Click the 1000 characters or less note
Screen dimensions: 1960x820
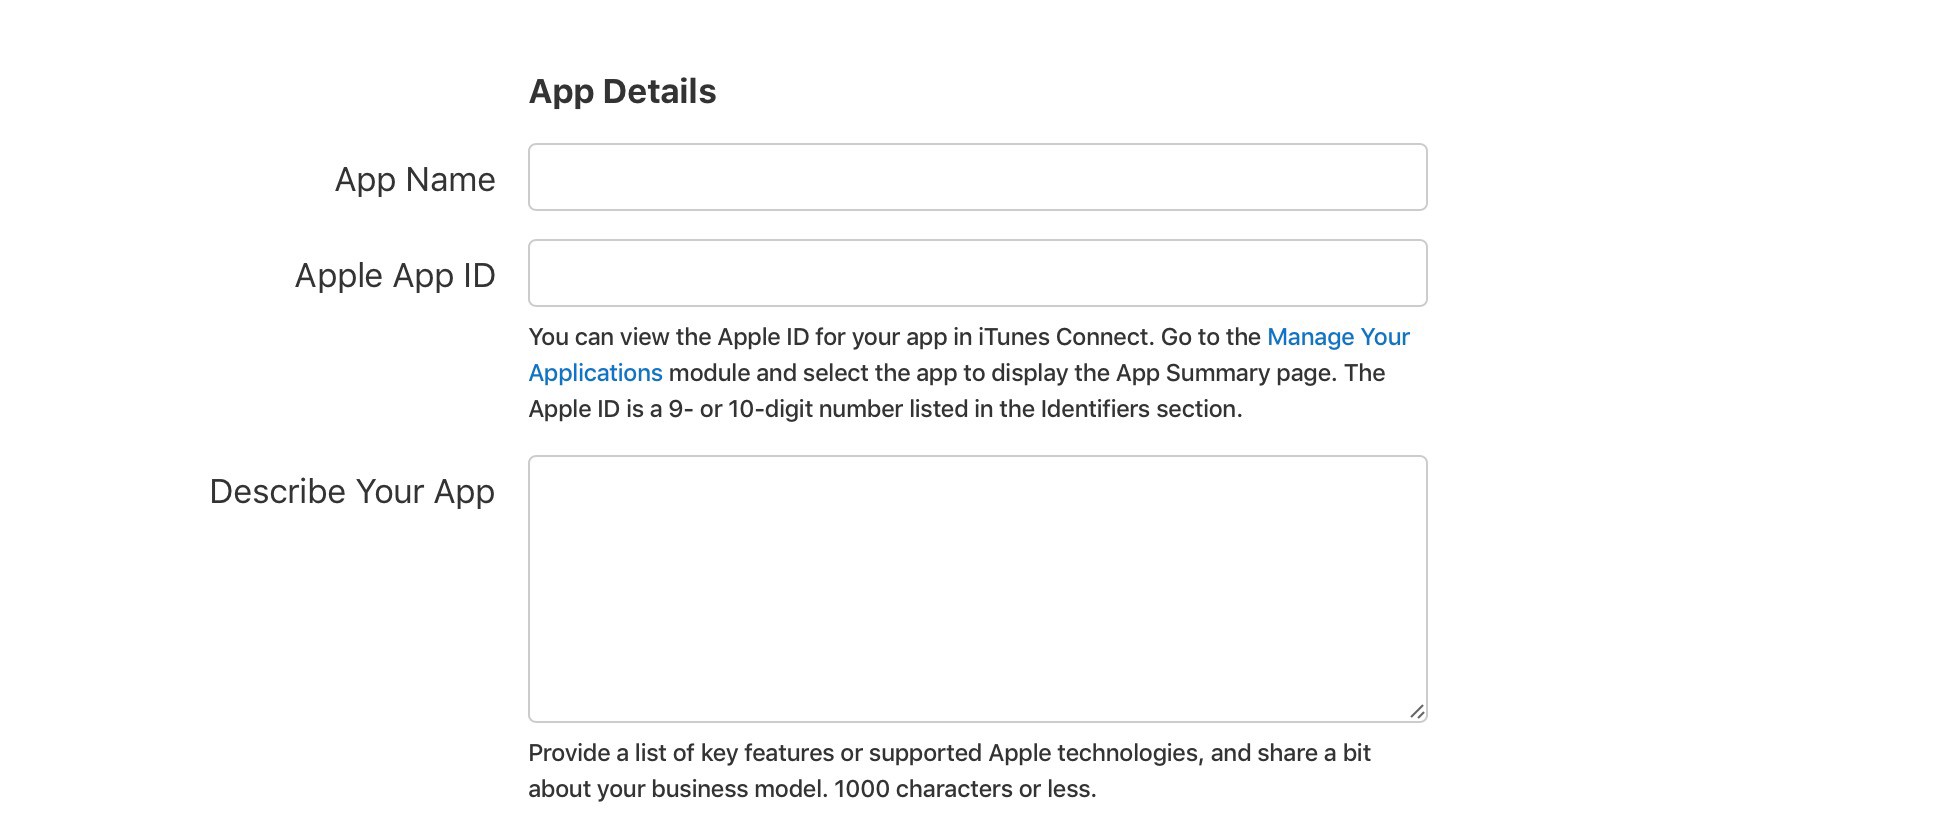coord(964,789)
